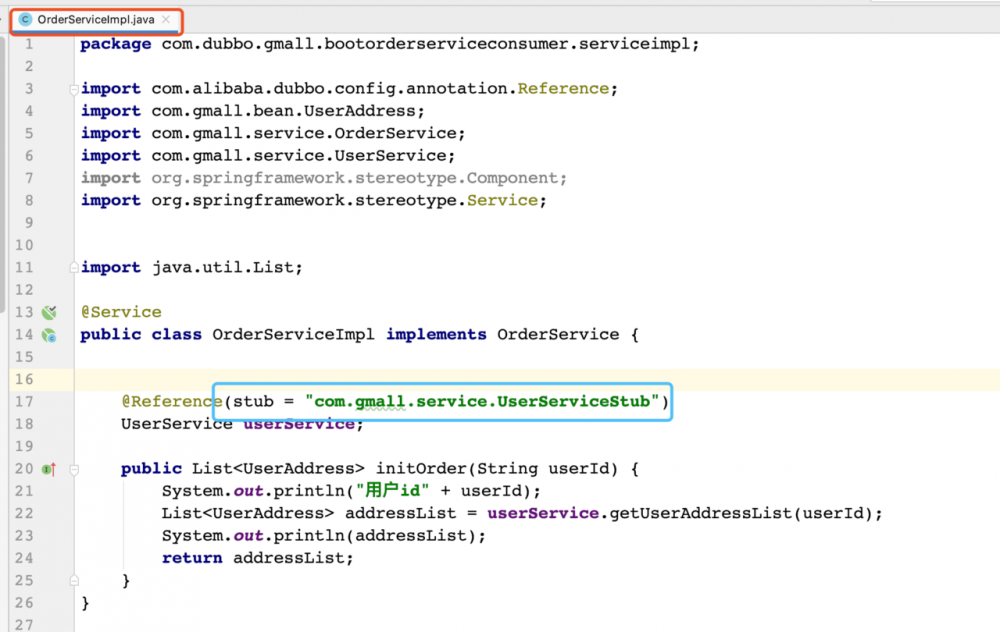
Task: Click the userService field name on line 18
Action: pos(298,424)
